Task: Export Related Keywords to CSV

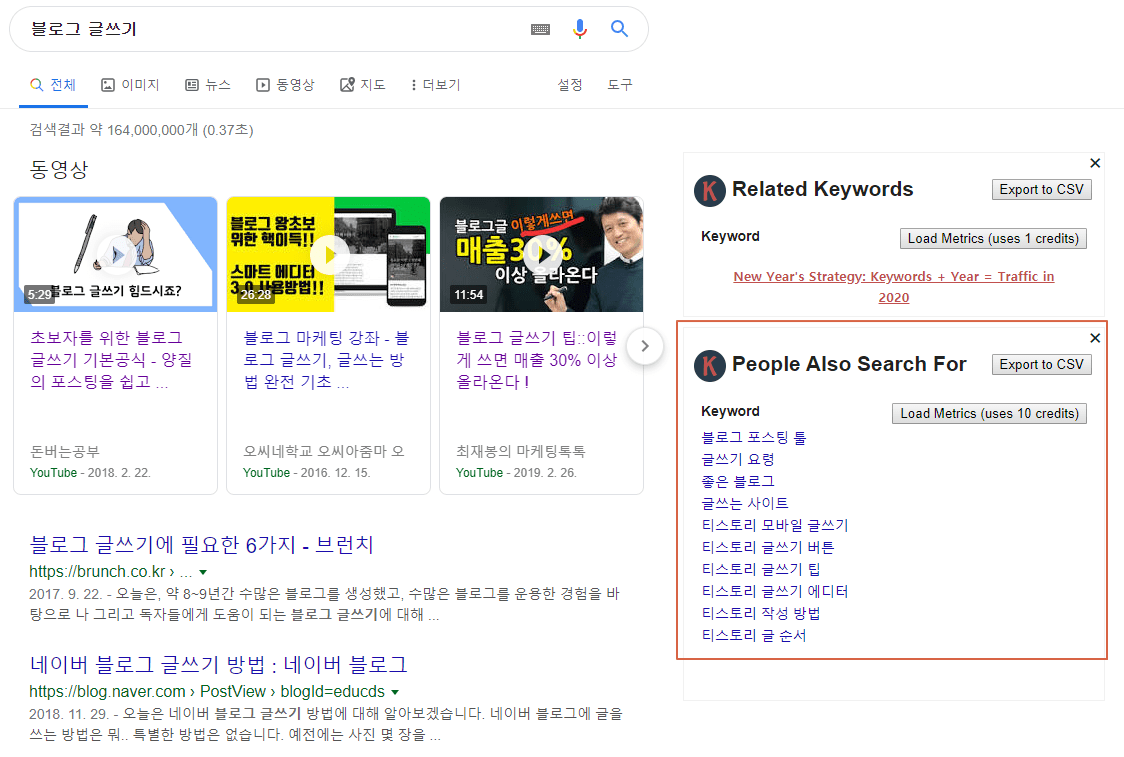Action: tap(1042, 189)
